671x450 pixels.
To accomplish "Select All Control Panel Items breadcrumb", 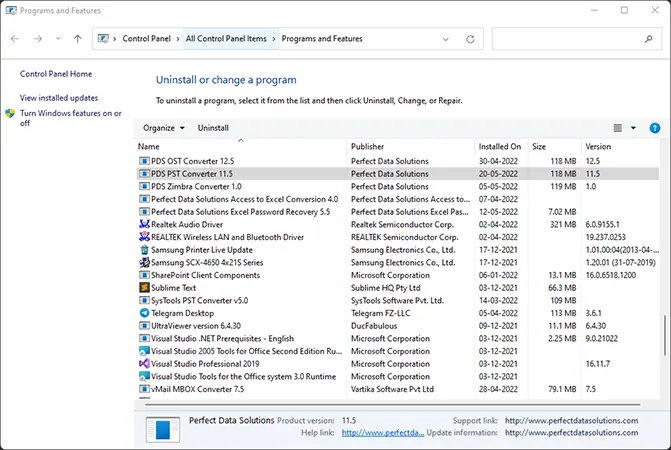I will [x=226, y=39].
